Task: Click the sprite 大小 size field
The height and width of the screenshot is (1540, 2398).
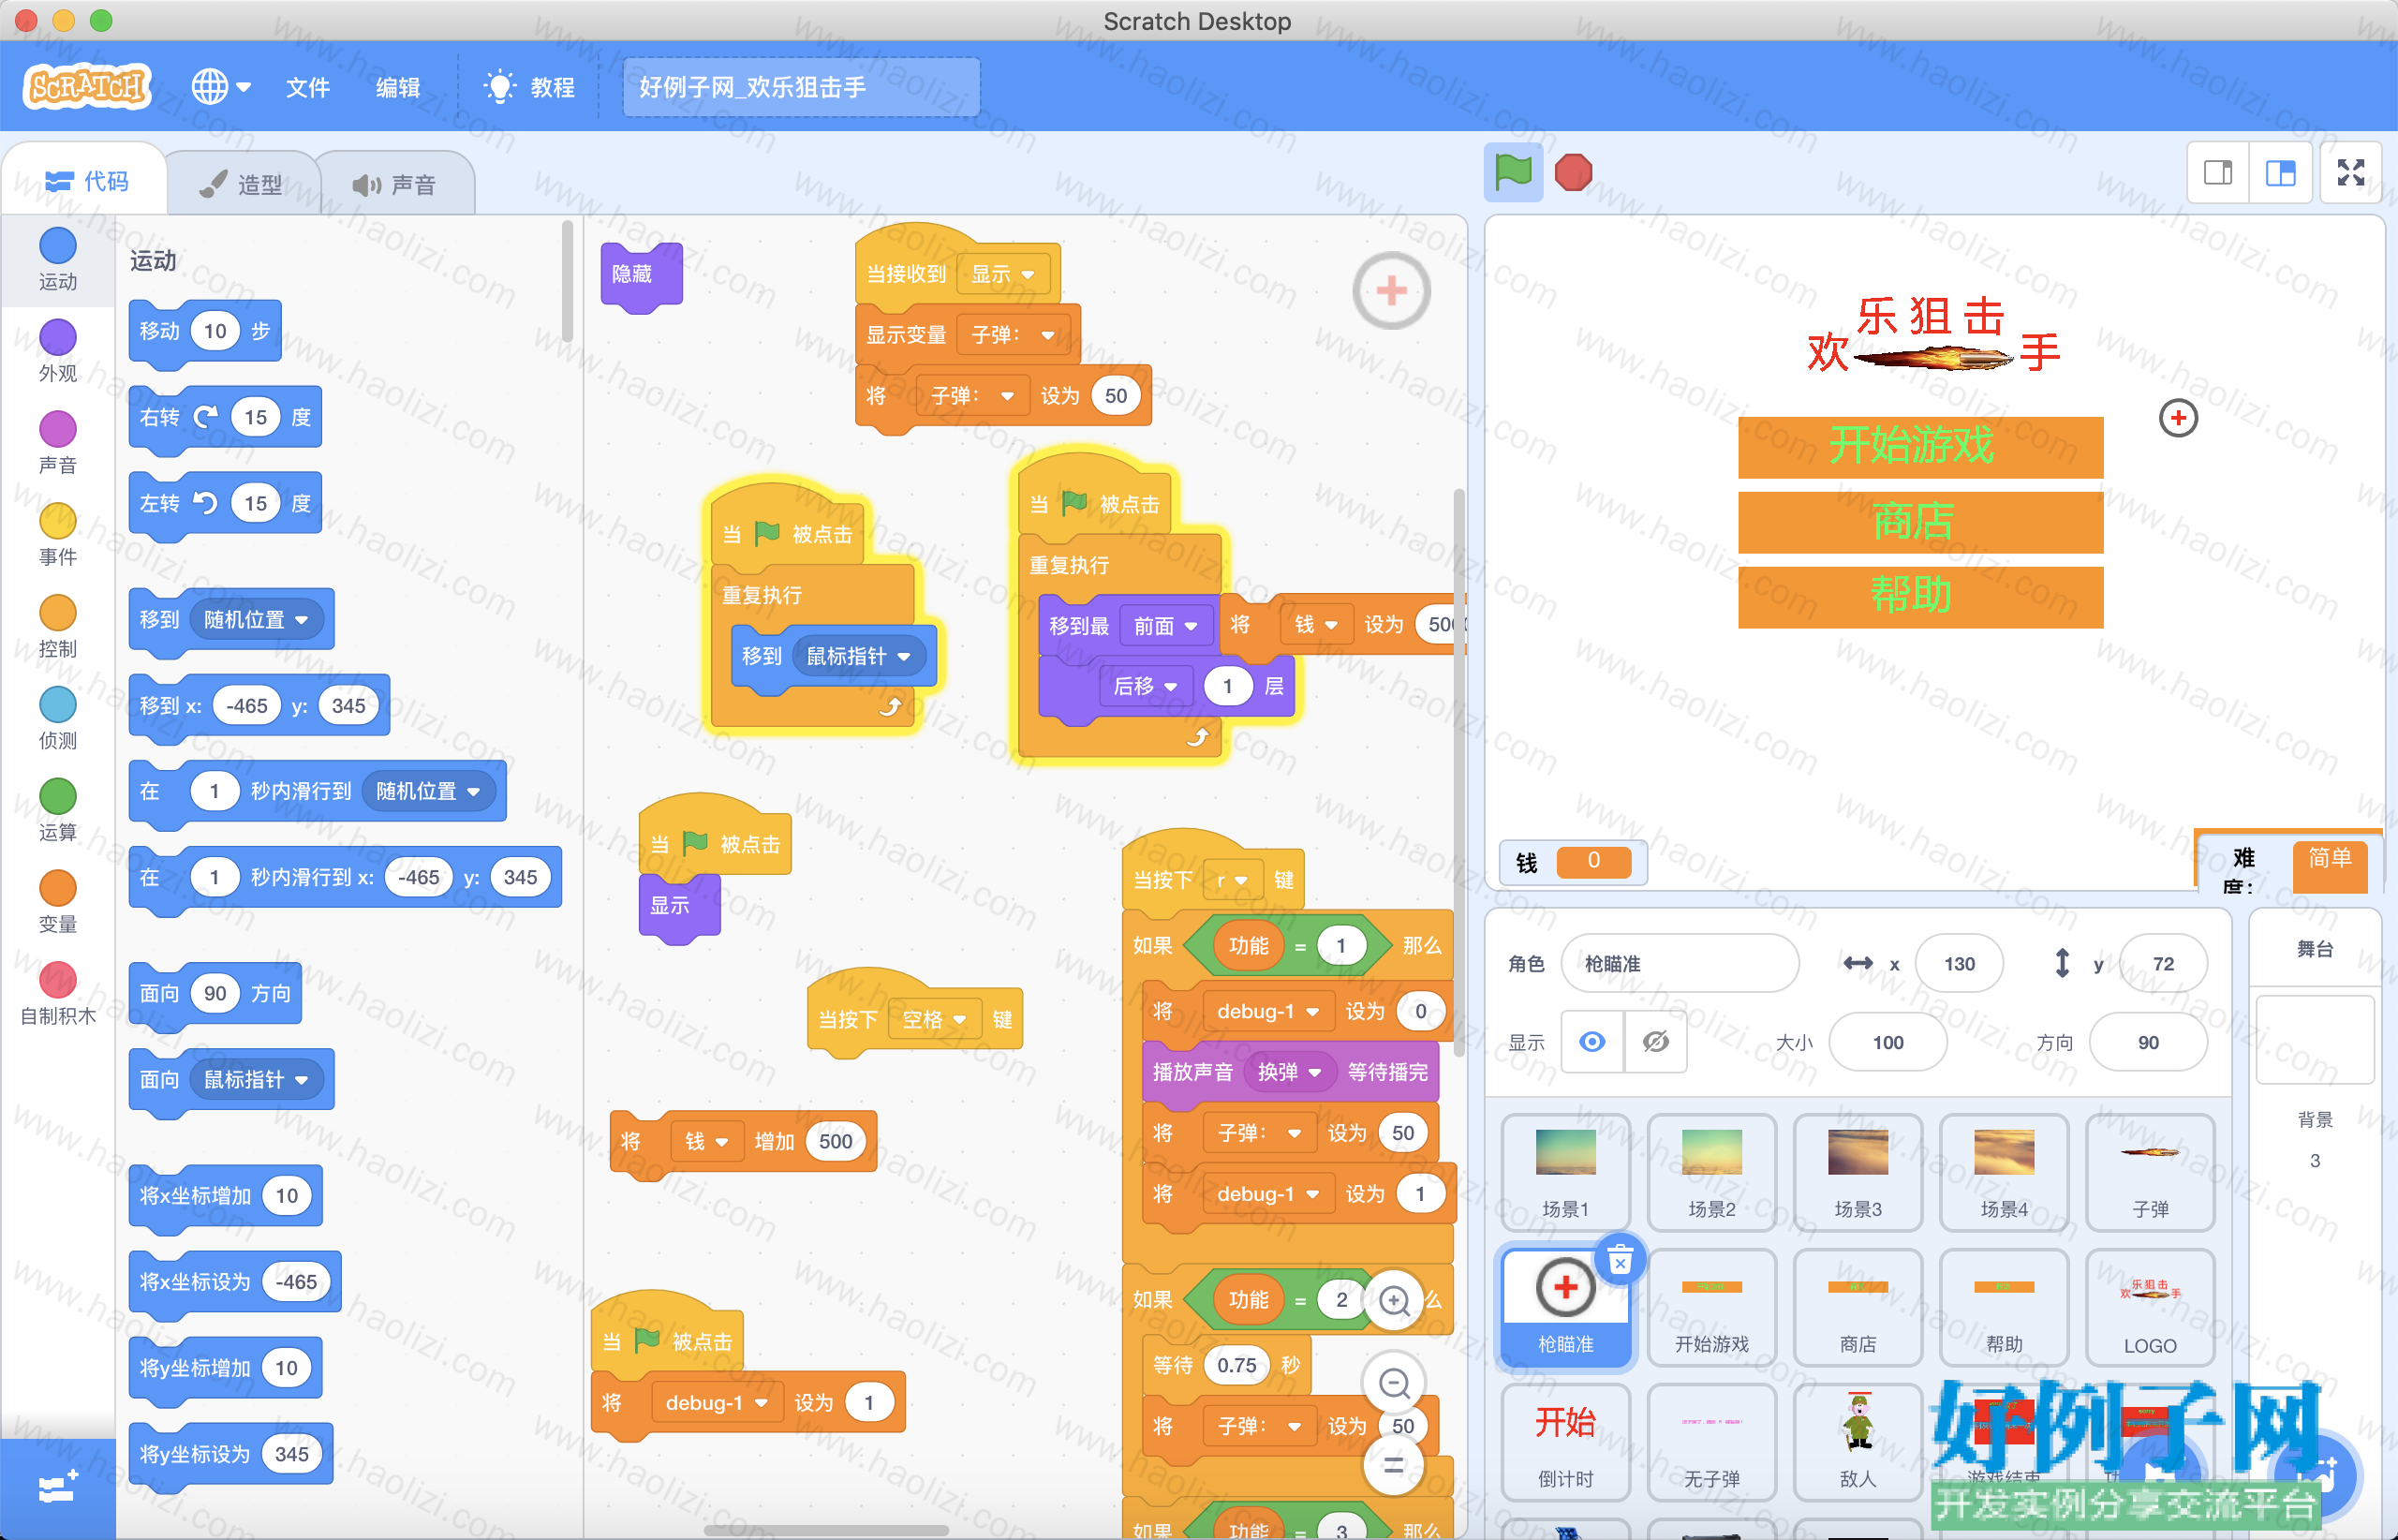Action: tap(1887, 1042)
